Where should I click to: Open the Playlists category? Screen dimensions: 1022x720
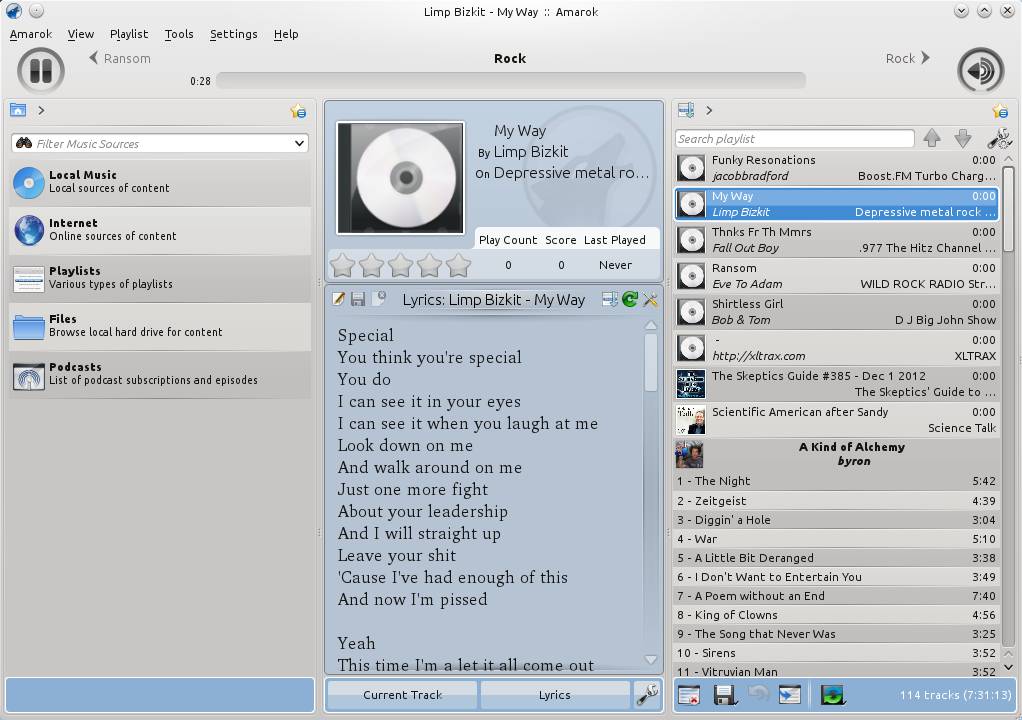click(x=160, y=278)
